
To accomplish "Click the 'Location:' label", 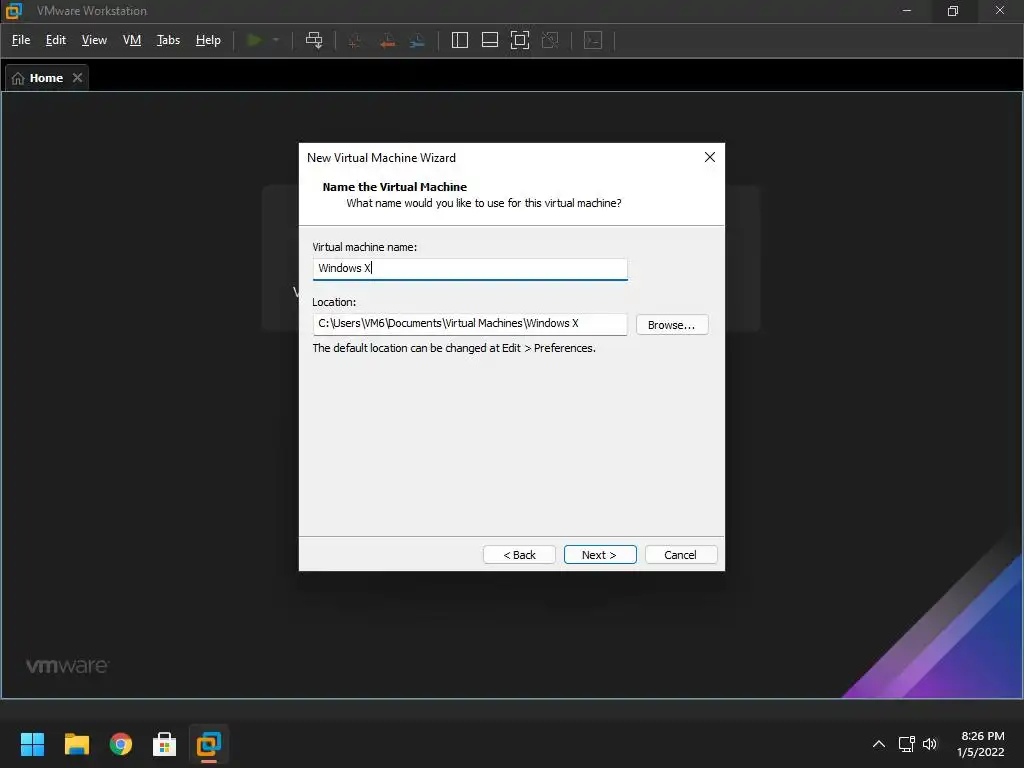I will pyautogui.click(x=334, y=302).
